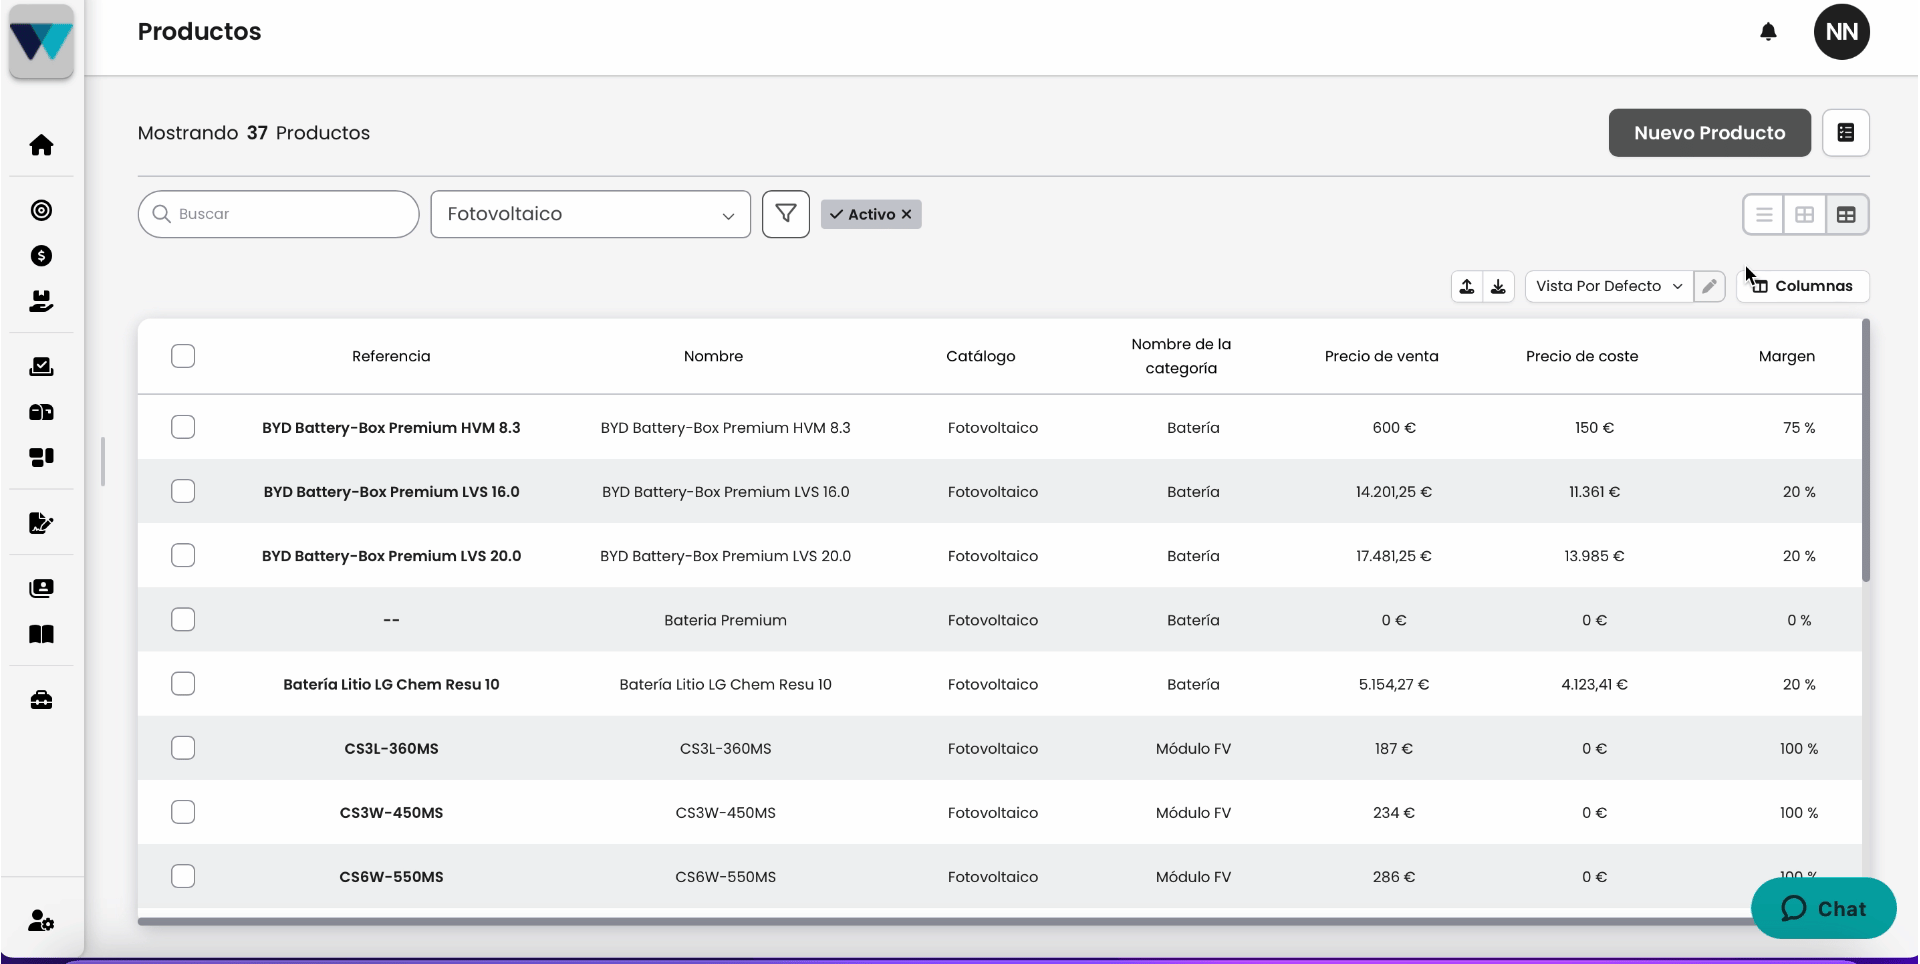The height and width of the screenshot is (964, 1920).
Task: Check the Bateria Premium row checkbox
Action: [x=183, y=619]
